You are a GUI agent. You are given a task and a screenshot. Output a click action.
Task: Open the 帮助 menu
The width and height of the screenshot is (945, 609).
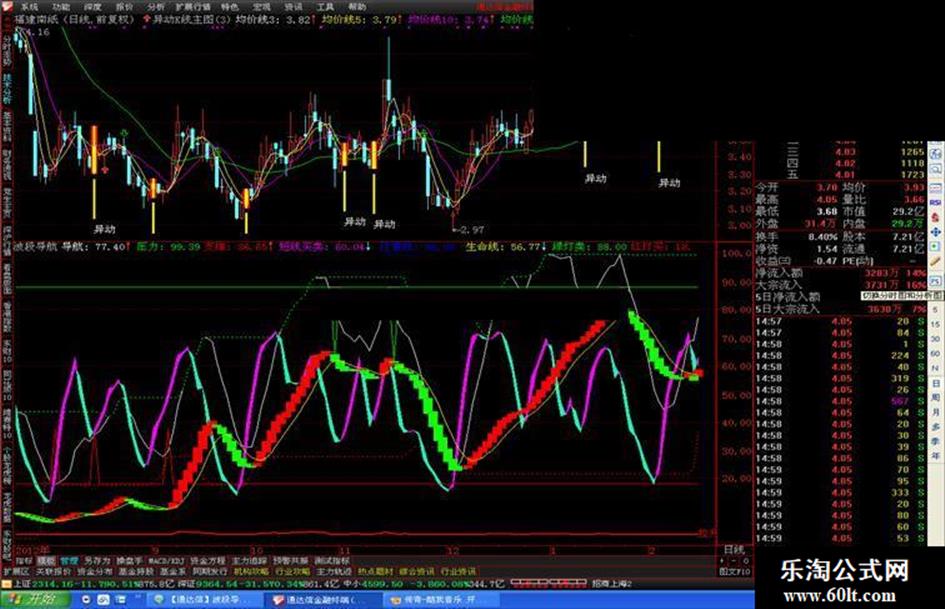pos(357,7)
